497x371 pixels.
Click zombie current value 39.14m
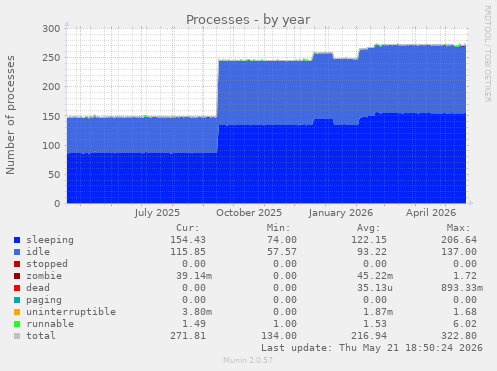click(194, 276)
